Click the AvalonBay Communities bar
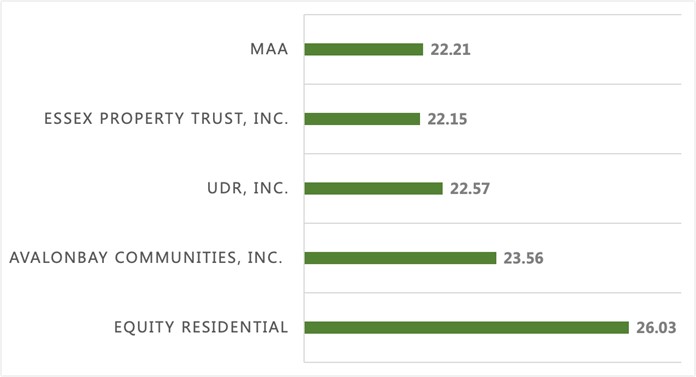The image size is (696, 377). coord(400,258)
